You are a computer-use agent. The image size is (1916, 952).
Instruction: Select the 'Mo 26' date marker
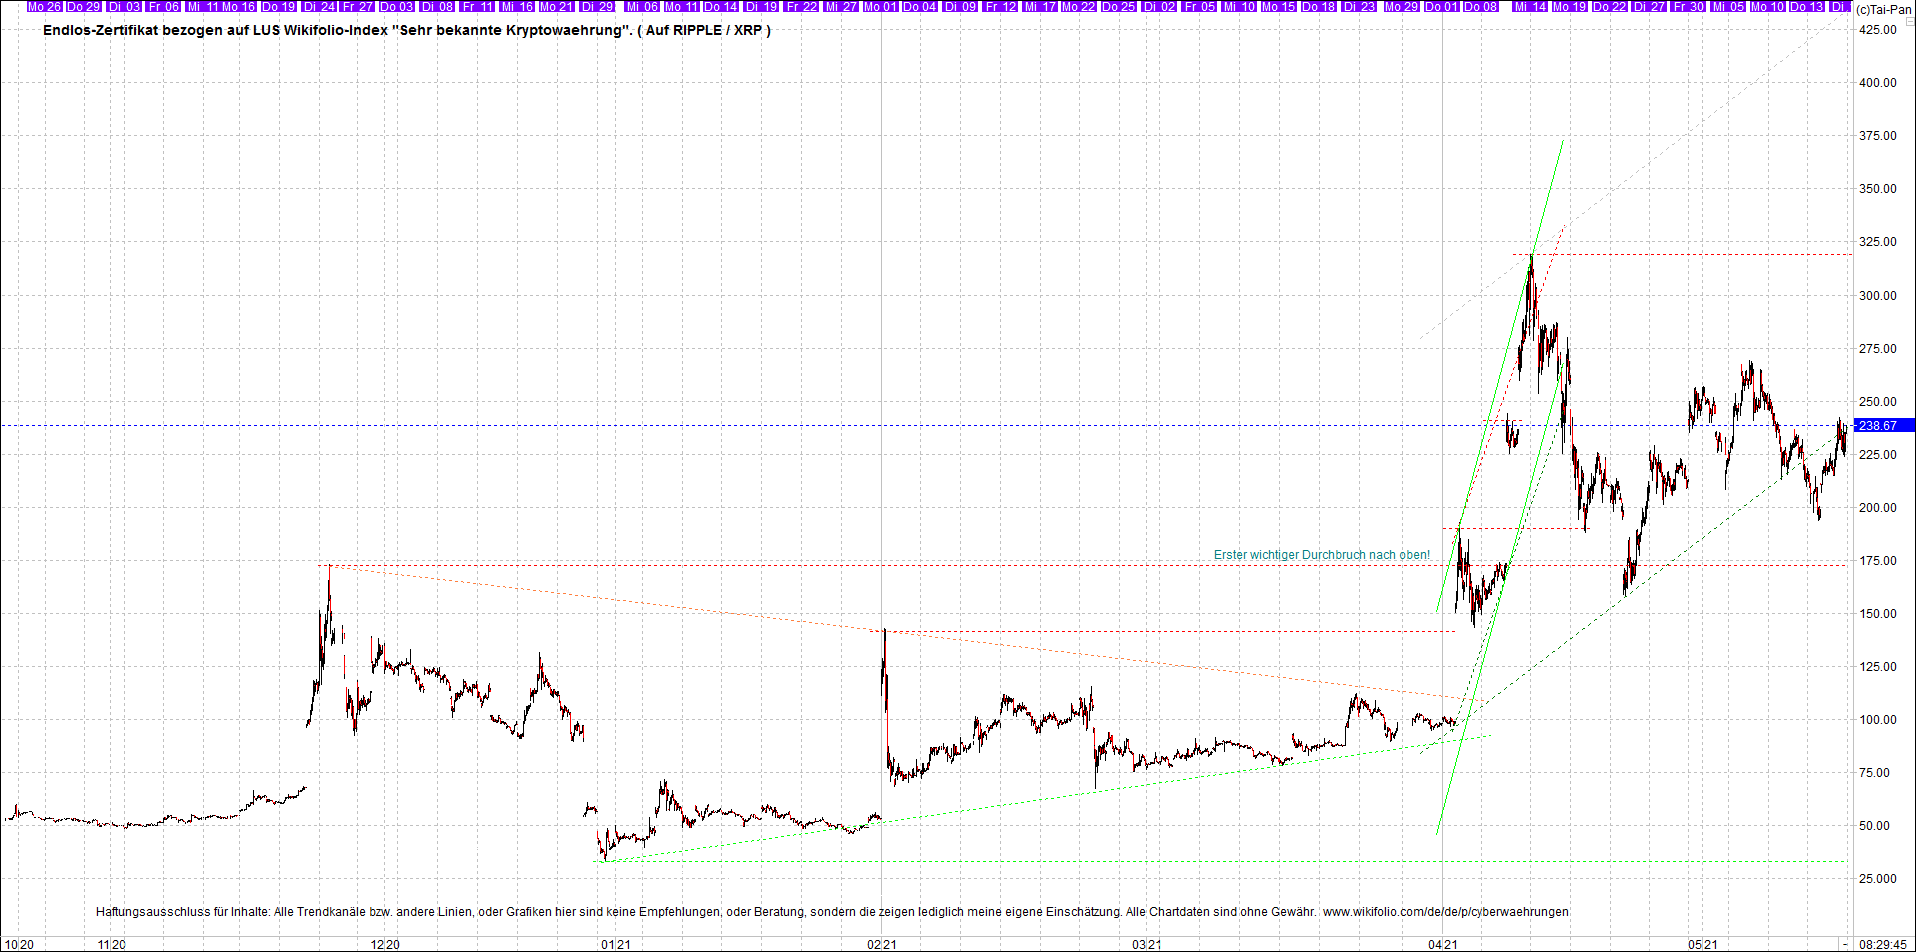44,6
